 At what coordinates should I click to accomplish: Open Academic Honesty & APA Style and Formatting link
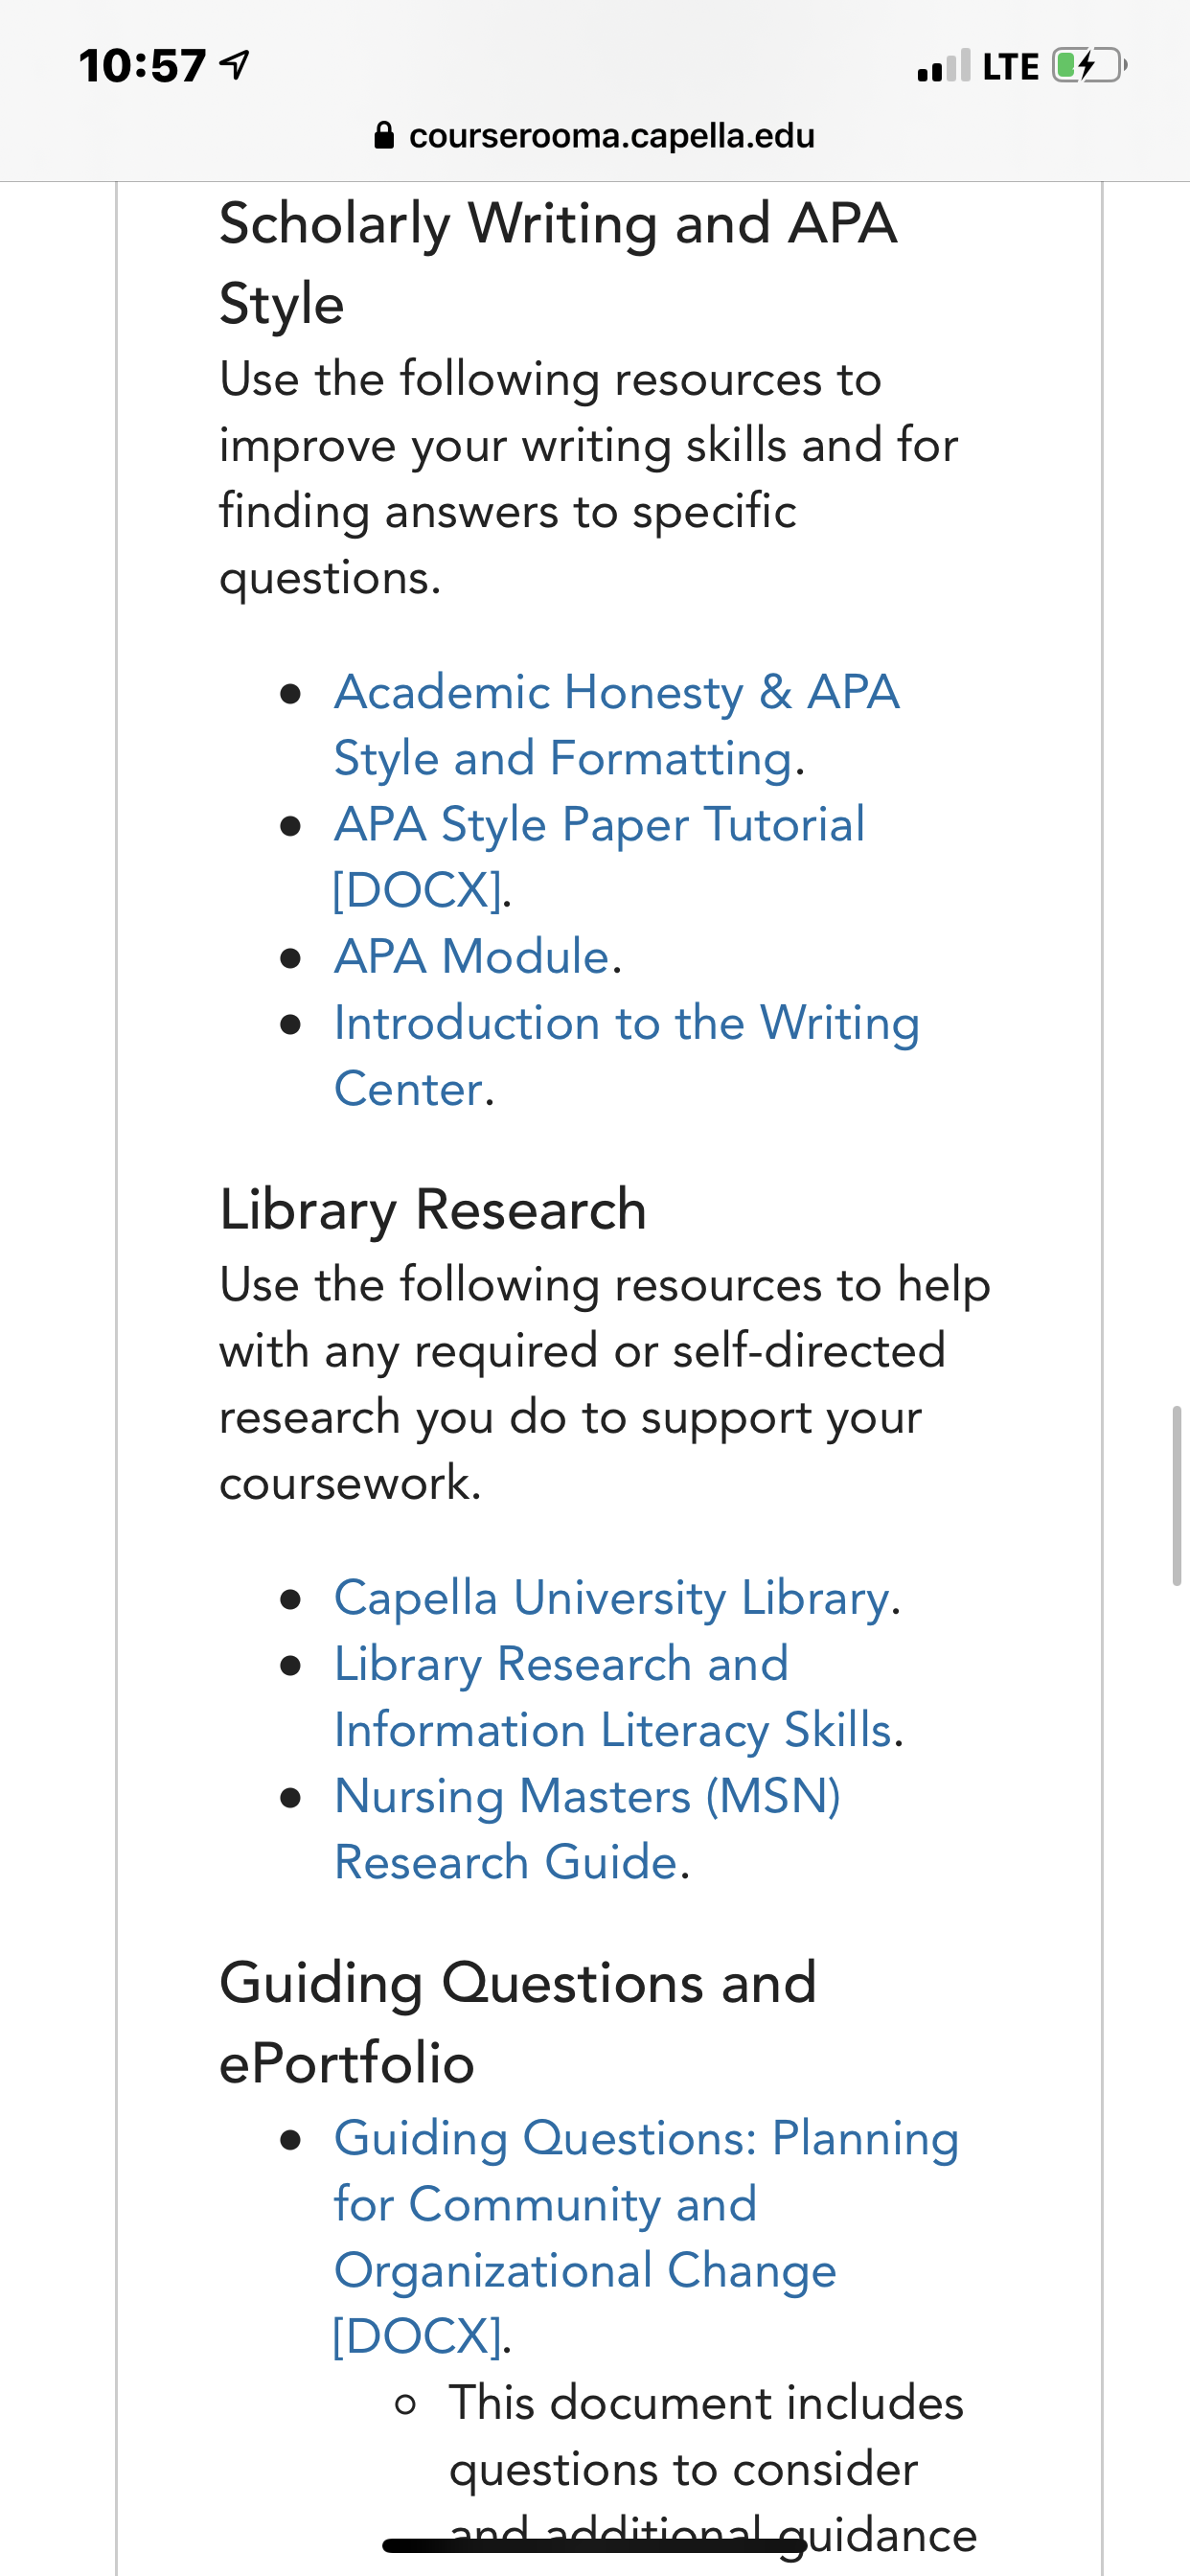click(617, 725)
